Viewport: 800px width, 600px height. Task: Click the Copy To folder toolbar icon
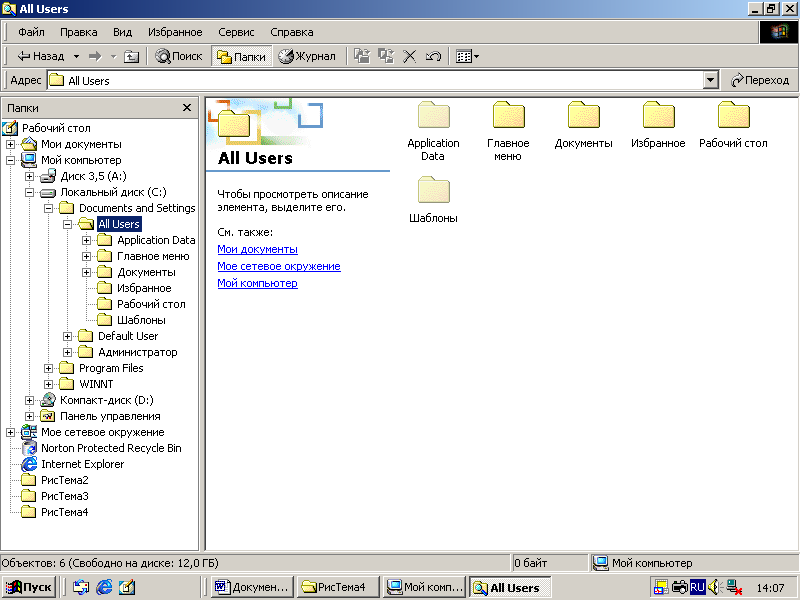click(386, 56)
